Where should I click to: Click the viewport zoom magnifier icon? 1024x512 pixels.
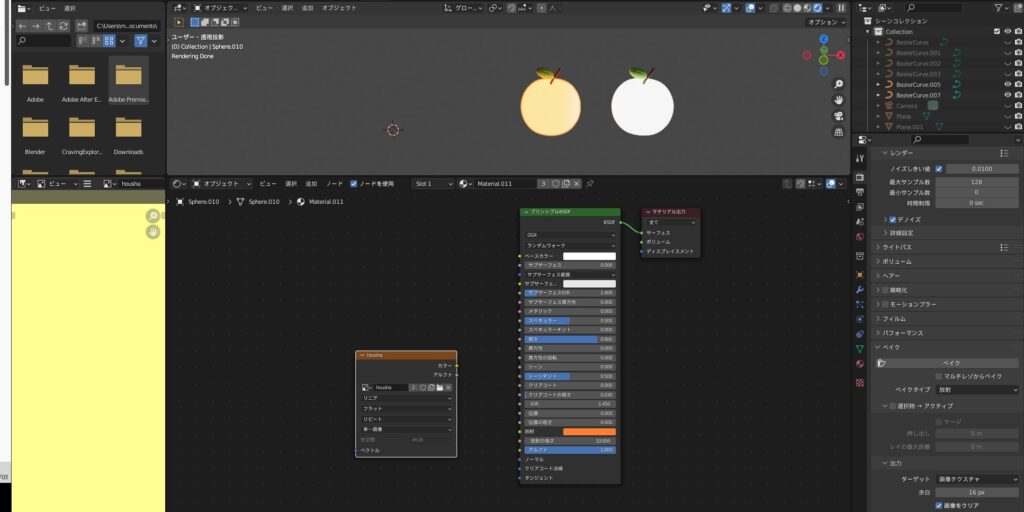839,84
